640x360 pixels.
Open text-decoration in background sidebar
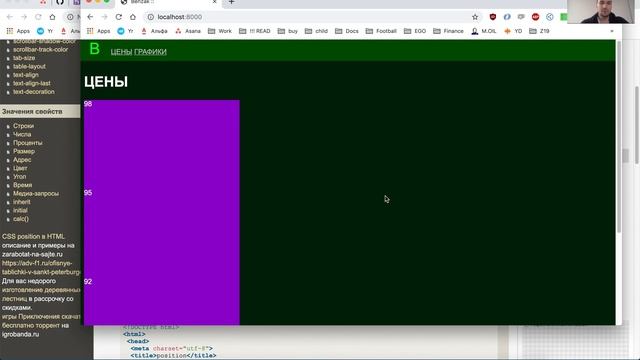click(x=33, y=92)
